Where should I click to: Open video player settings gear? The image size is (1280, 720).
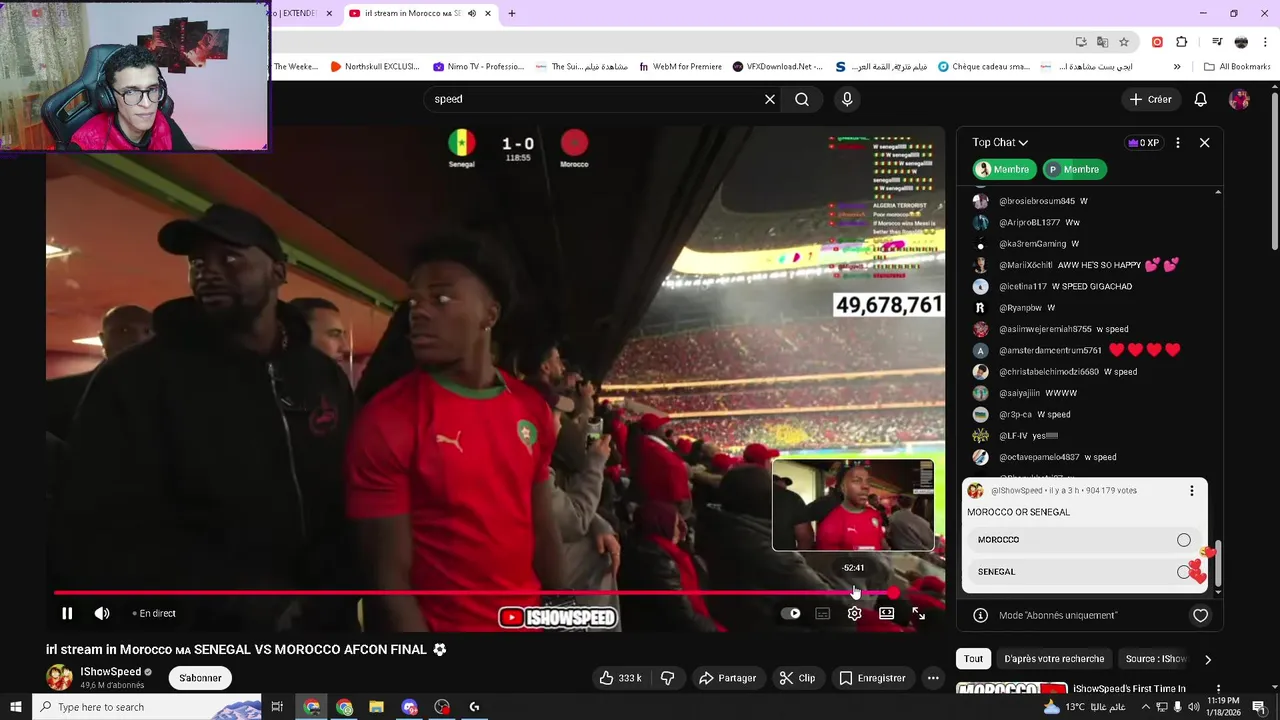854,613
